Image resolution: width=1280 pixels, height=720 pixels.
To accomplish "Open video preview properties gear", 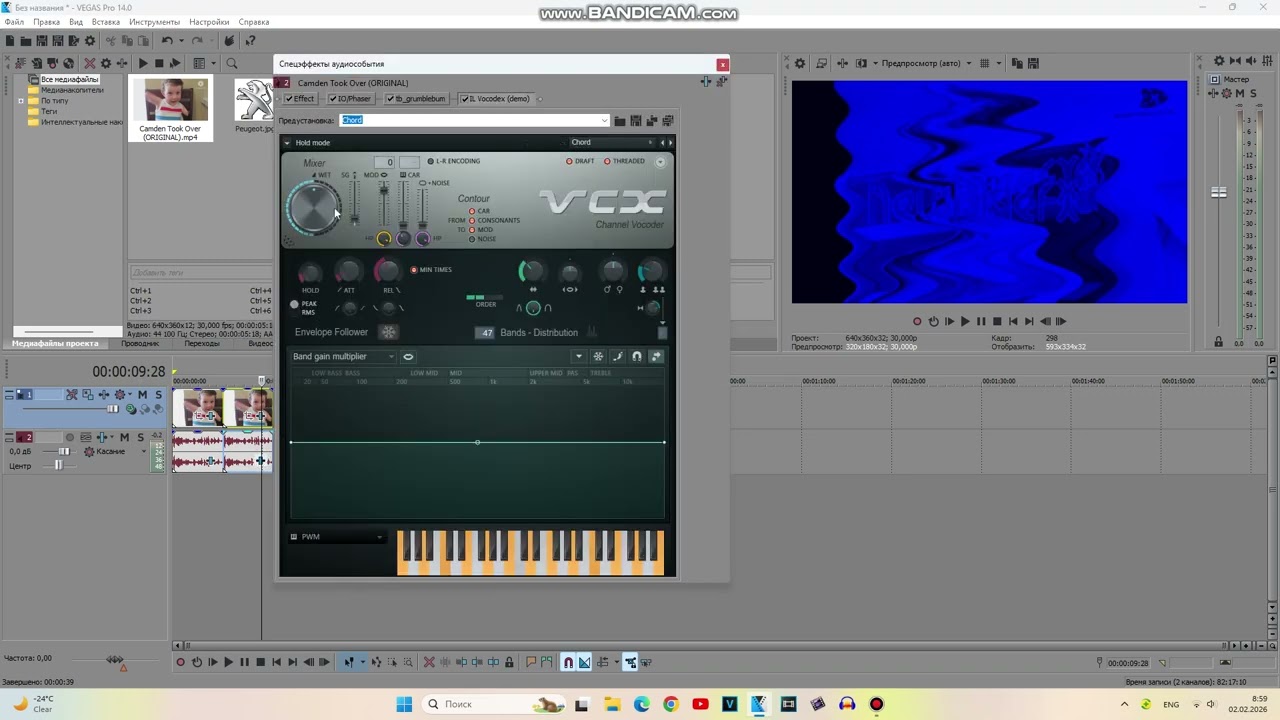I will [800, 63].
